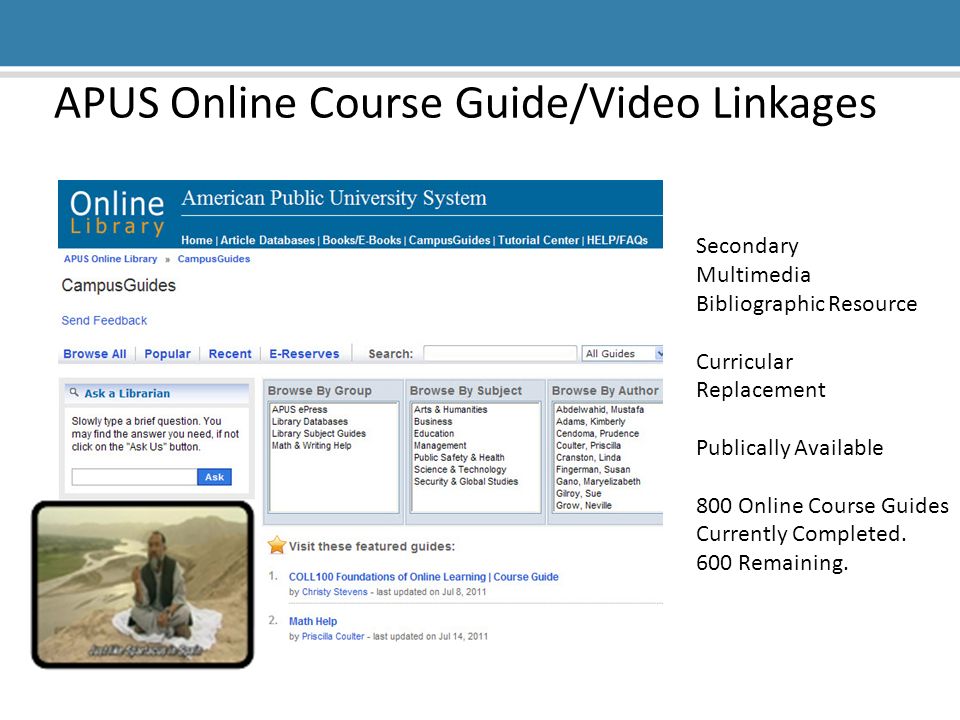Switch to the Browse All tab
This screenshot has width=960, height=720.
coord(95,354)
